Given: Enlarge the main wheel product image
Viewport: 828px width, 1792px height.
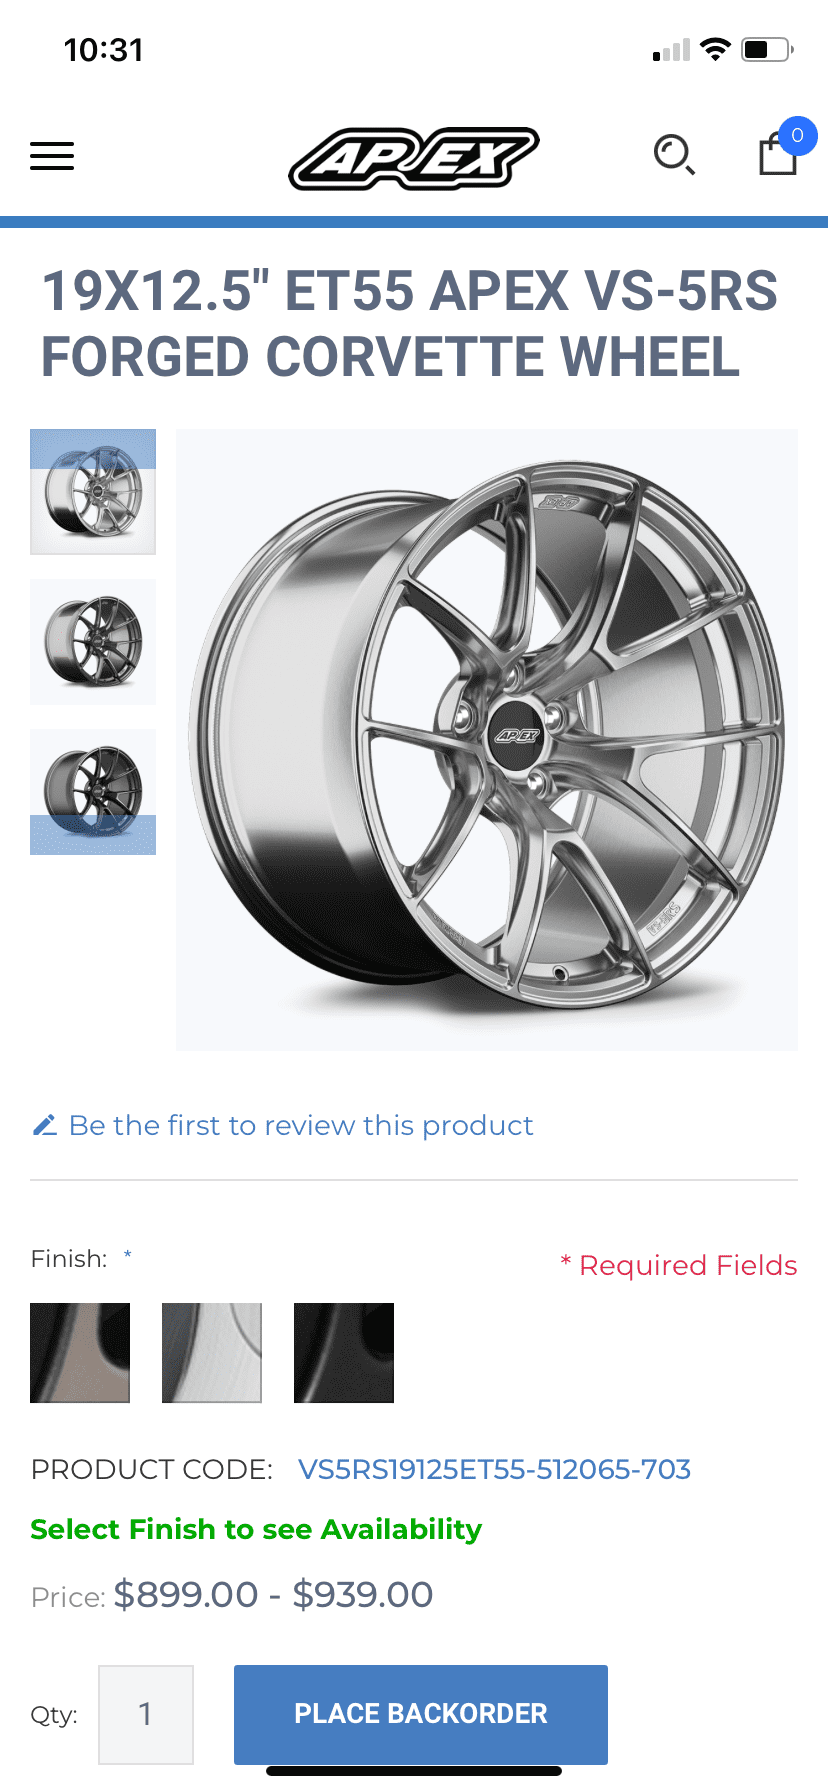Looking at the screenshot, I should pos(487,740).
